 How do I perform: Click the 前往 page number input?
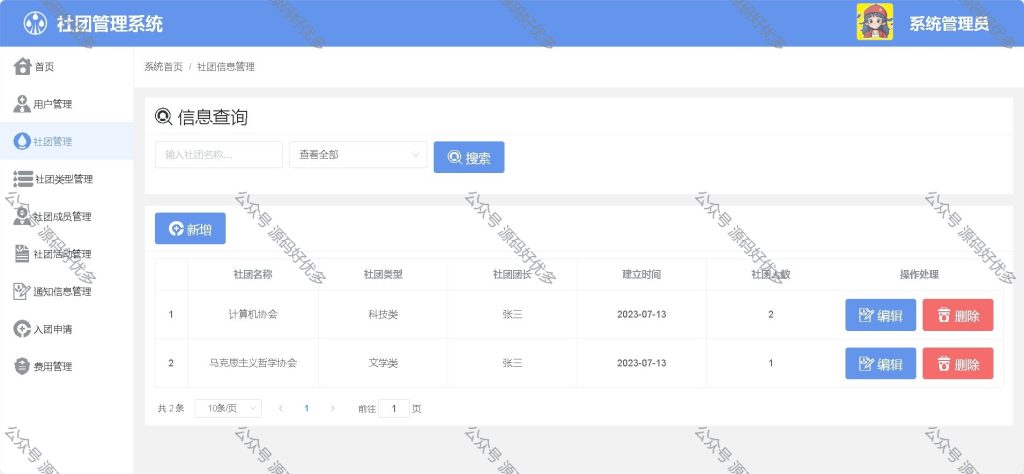point(394,409)
